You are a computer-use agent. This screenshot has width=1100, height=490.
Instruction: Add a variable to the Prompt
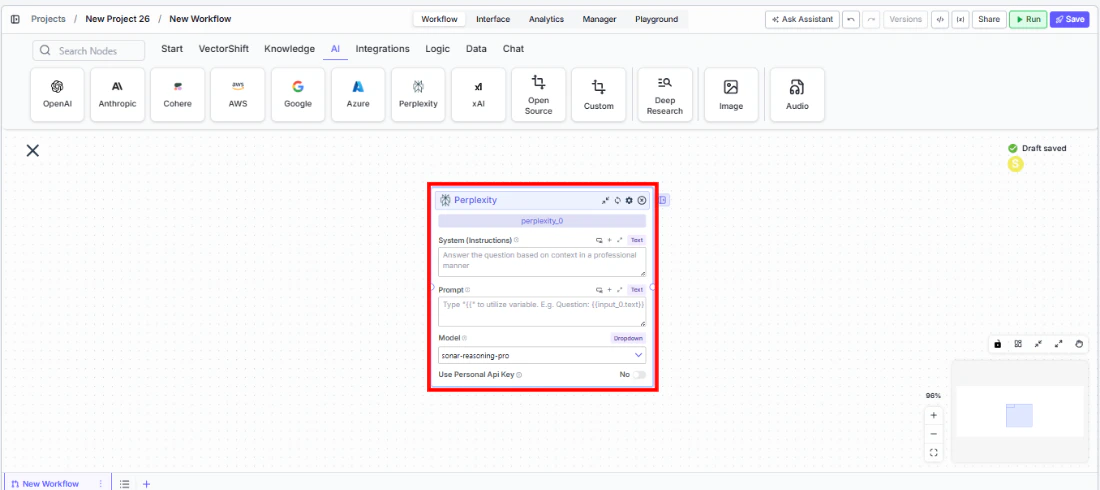coord(609,289)
